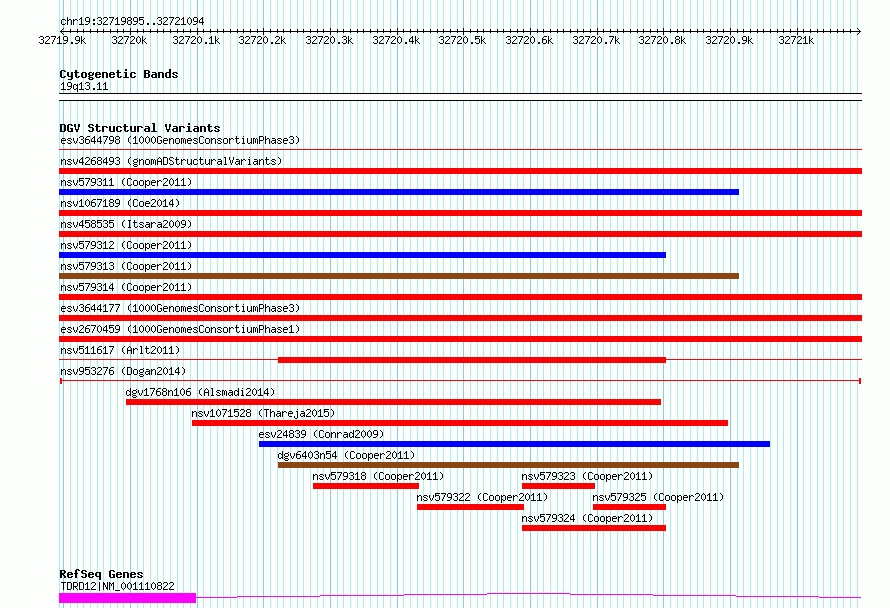Select the magenta TDRD12 exon block
Viewport: 890px width, 608px height.
tap(128, 598)
